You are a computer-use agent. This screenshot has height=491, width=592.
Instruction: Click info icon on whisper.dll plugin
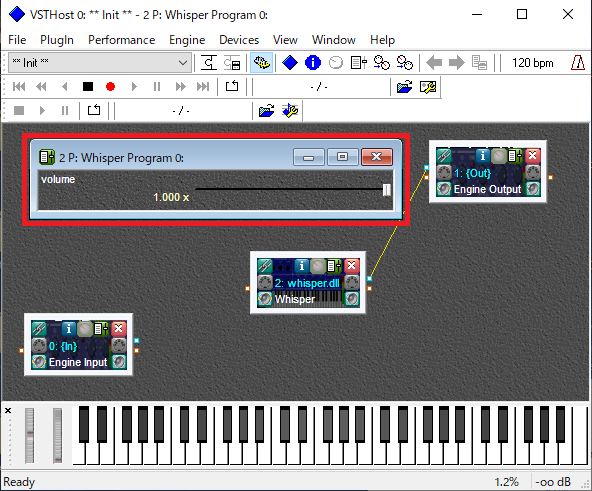pyautogui.click(x=301, y=266)
